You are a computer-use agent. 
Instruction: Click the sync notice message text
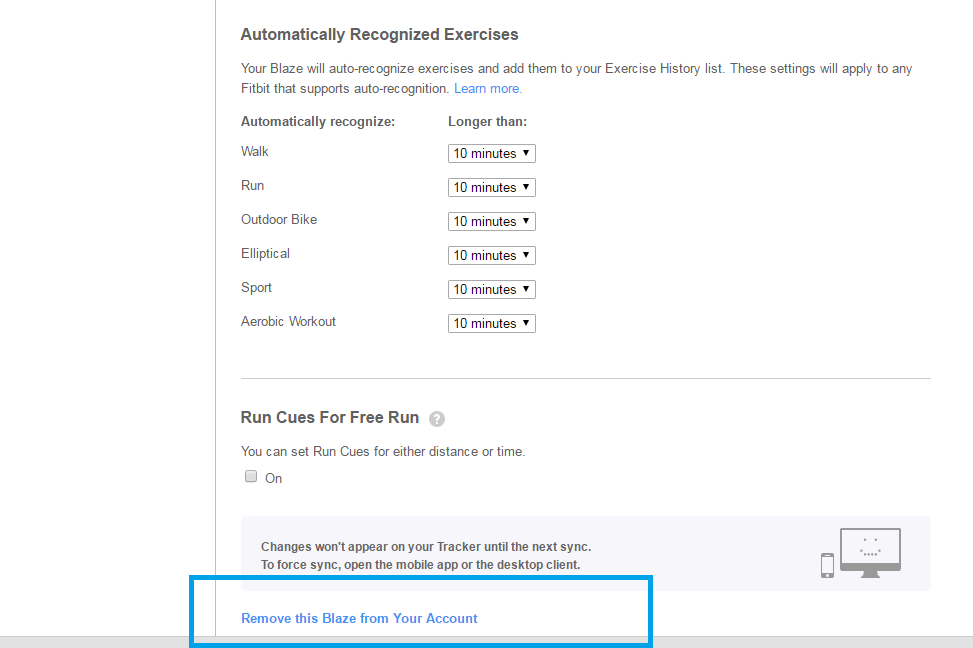coord(425,556)
